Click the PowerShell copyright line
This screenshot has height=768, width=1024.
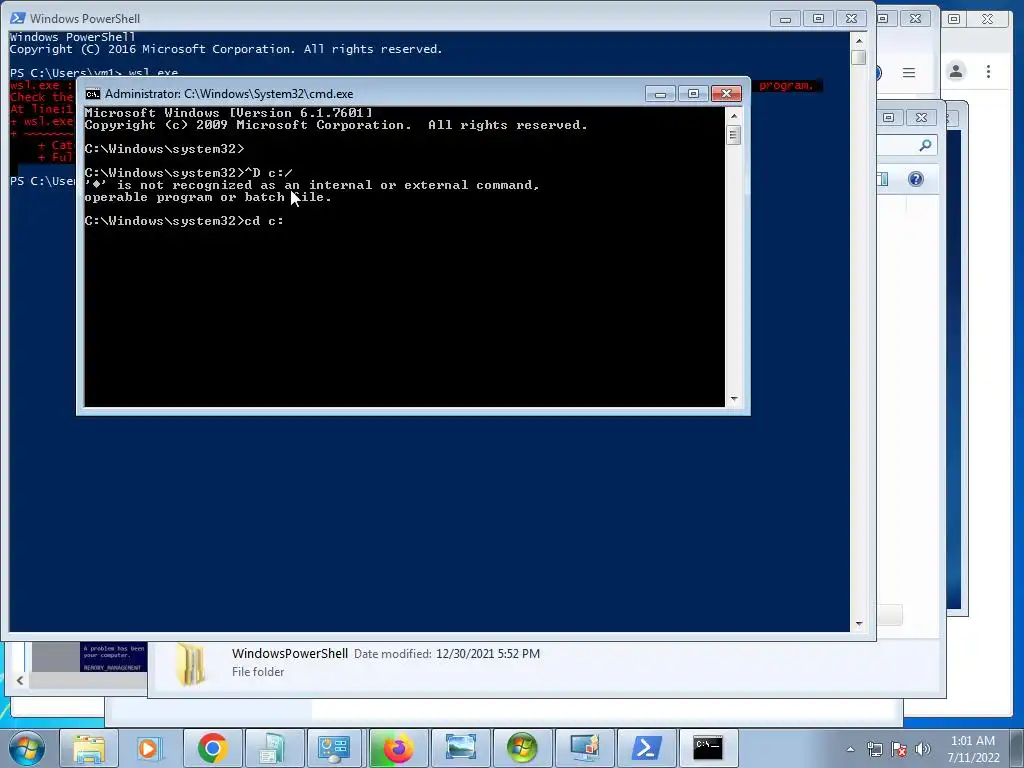(x=226, y=50)
